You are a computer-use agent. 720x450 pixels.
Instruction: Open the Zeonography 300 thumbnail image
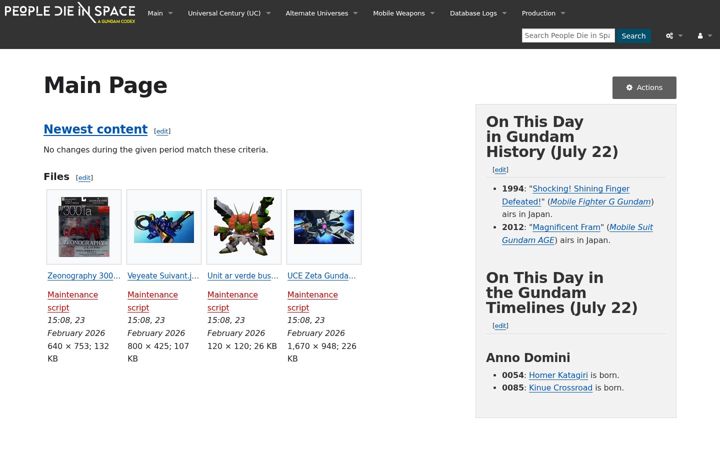(84, 227)
